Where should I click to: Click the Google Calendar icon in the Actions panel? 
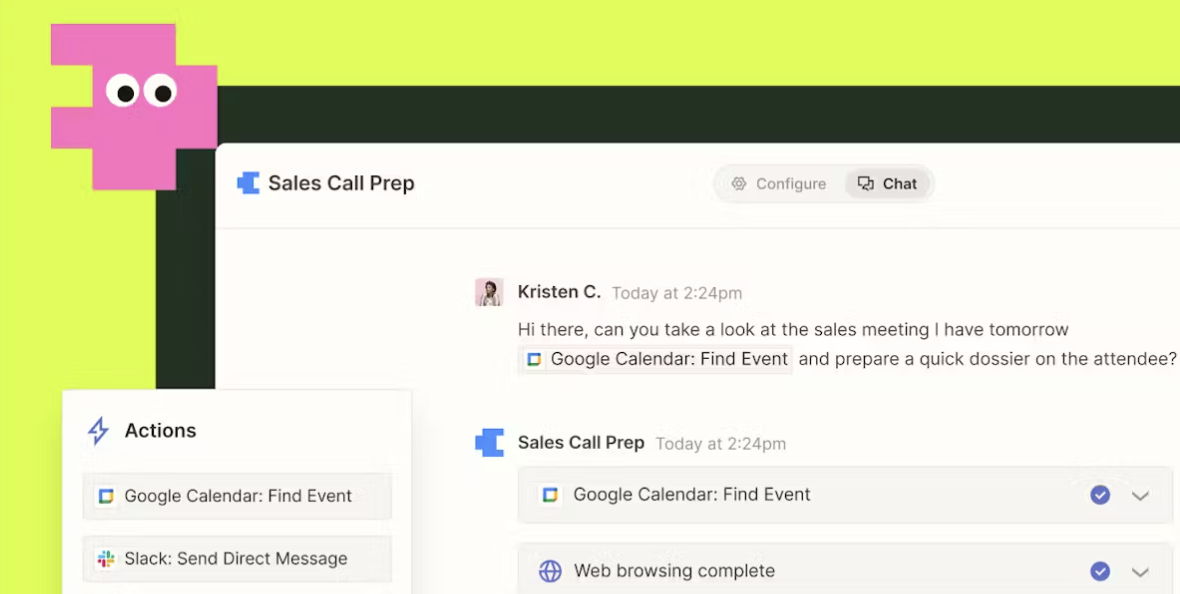click(x=106, y=496)
